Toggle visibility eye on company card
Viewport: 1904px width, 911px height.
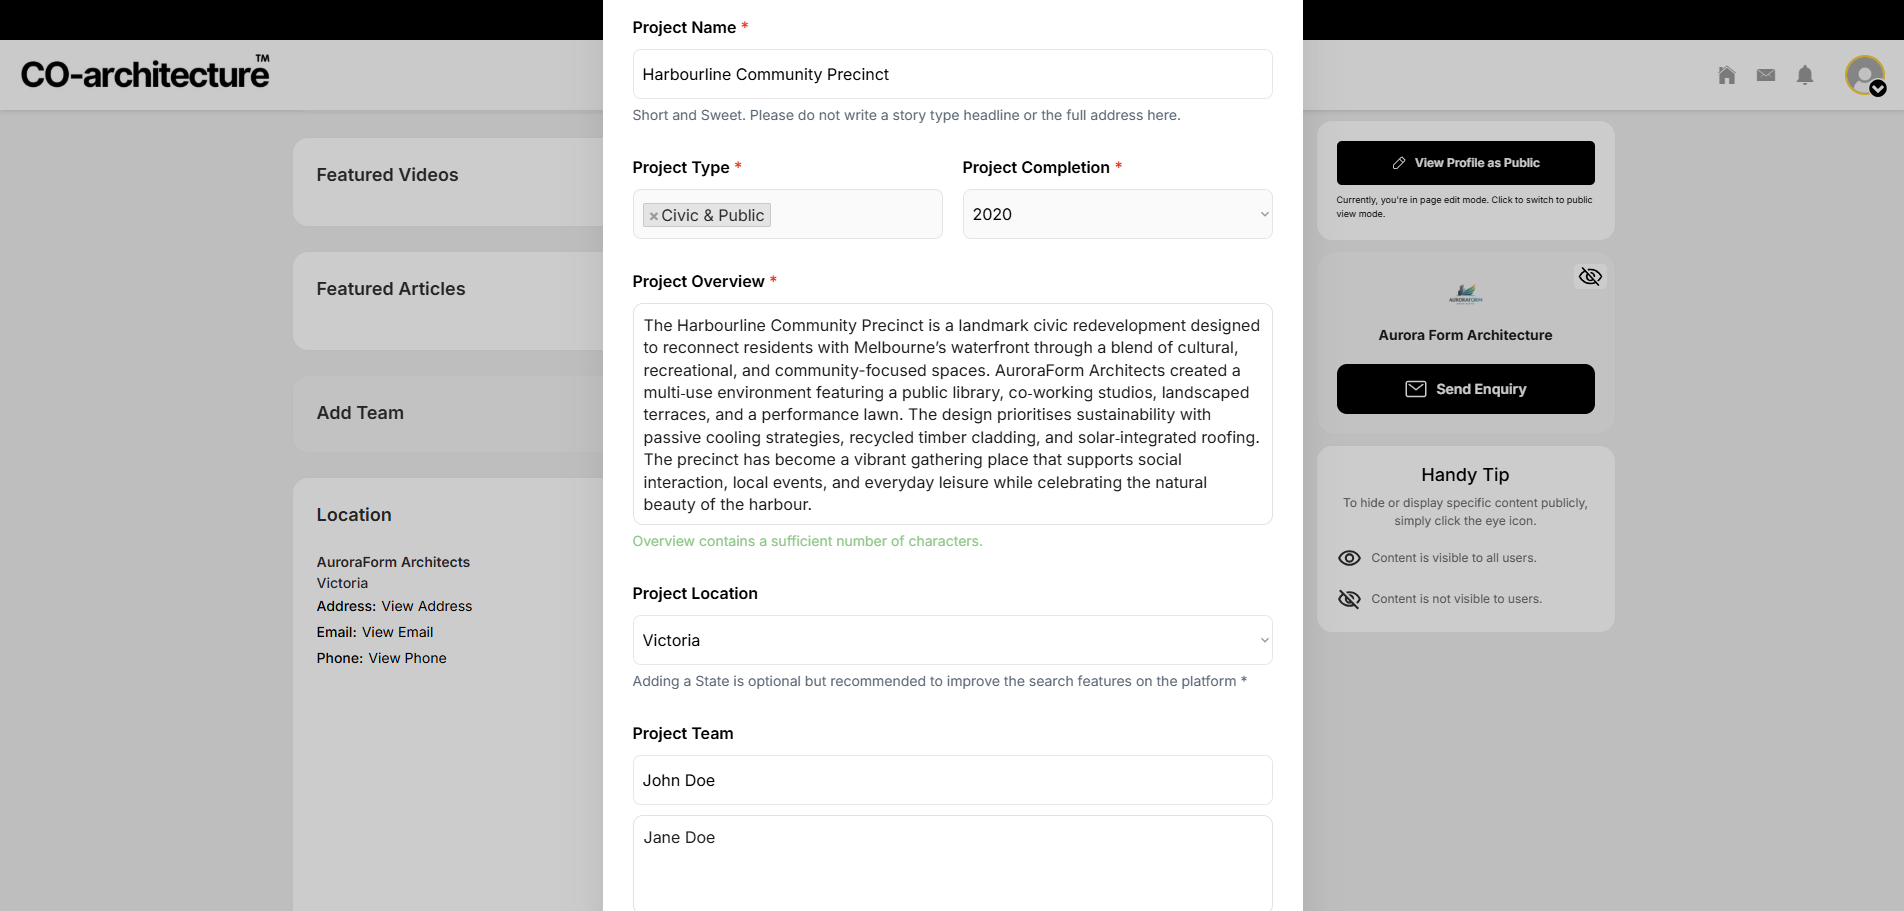[1590, 276]
